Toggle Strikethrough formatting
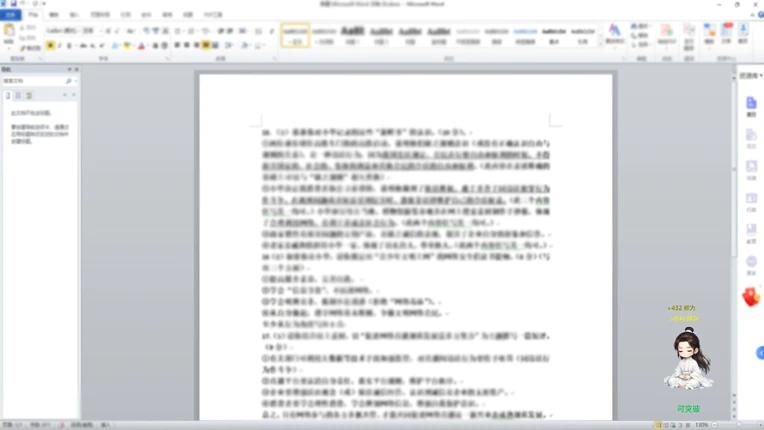This screenshot has height=430, width=764. click(x=83, y=45)
